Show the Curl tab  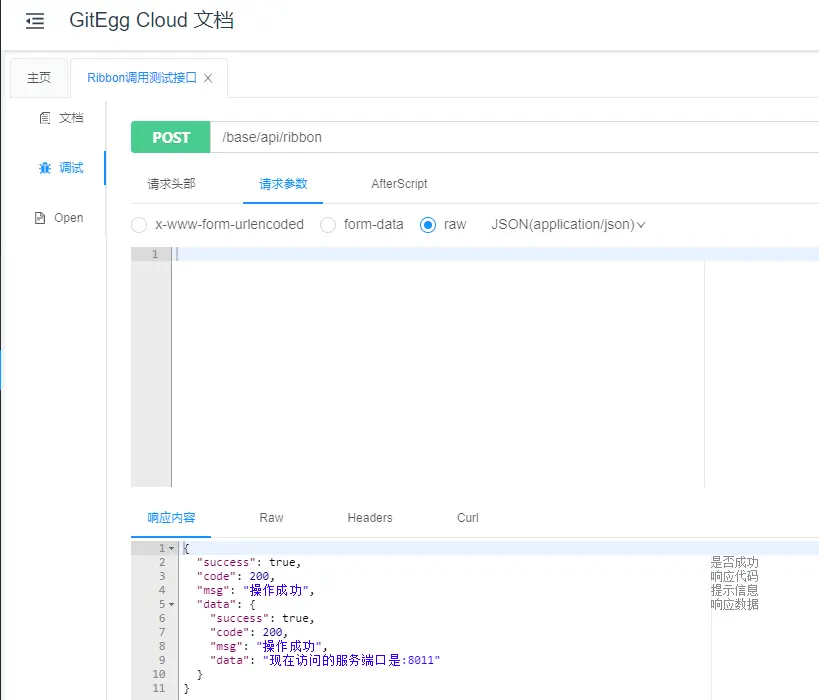[467, 518]
